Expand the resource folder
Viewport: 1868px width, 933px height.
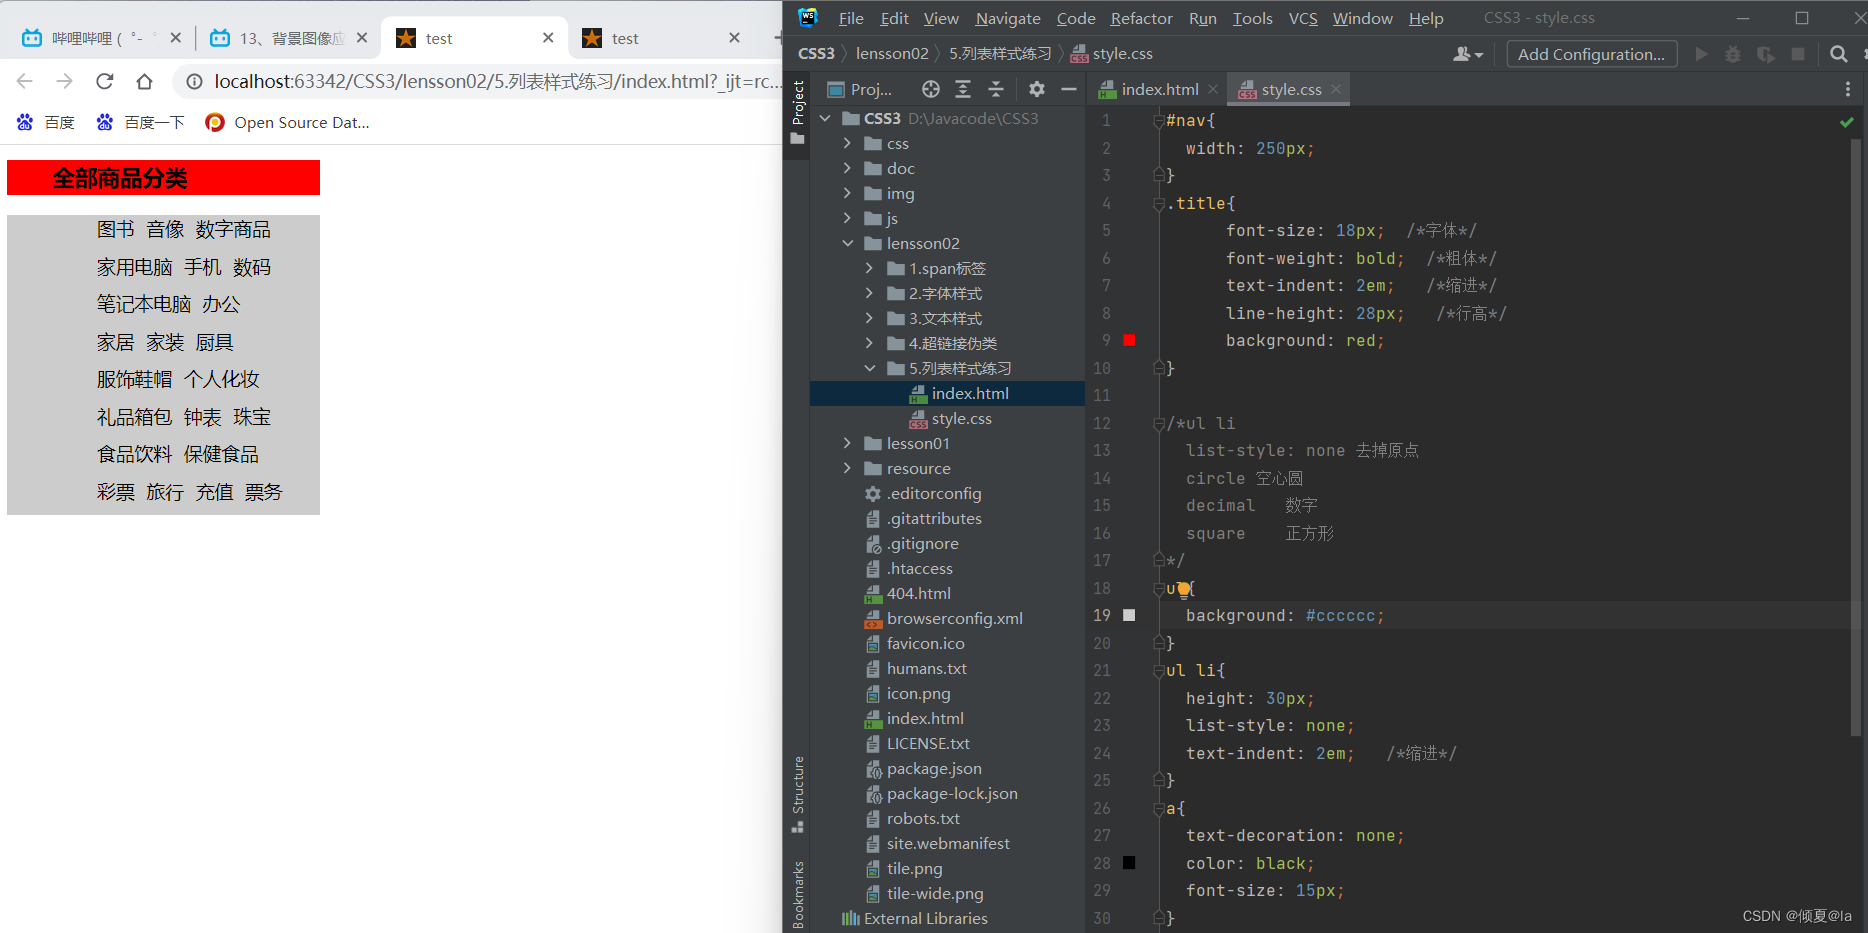[x=847, y=468]
